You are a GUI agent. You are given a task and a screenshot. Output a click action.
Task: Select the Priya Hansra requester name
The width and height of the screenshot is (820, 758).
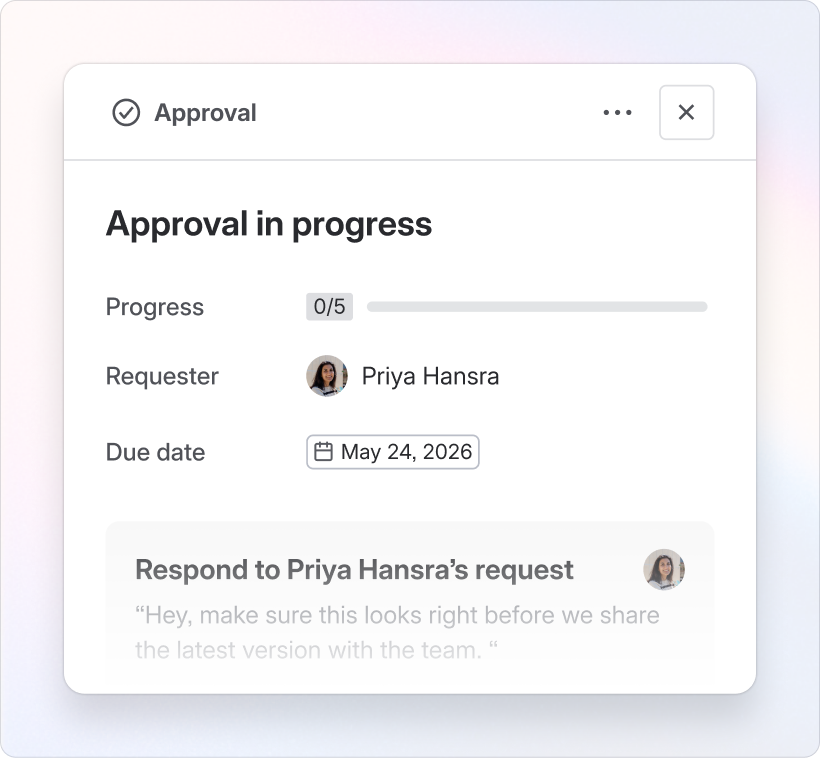coord(430,376)
